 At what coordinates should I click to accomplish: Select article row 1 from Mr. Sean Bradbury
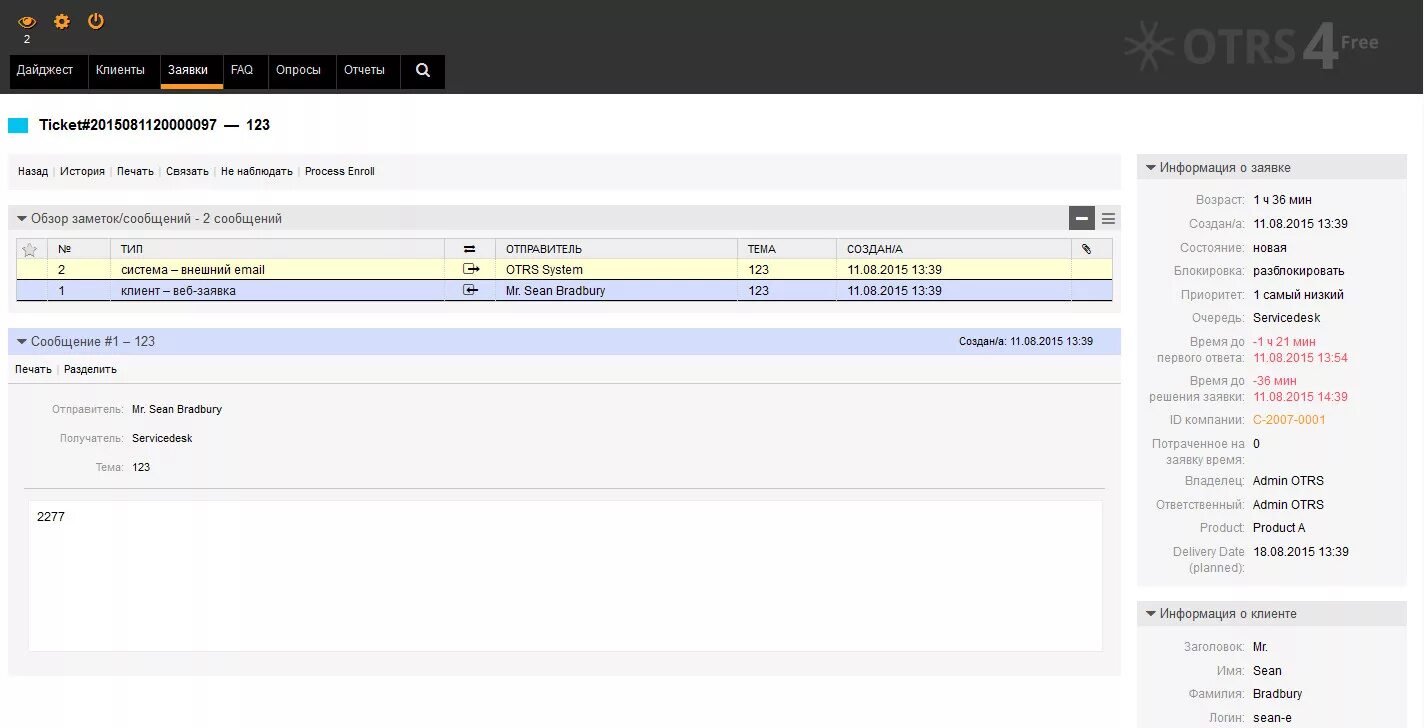pyautogui.click(x=564, y=291)
